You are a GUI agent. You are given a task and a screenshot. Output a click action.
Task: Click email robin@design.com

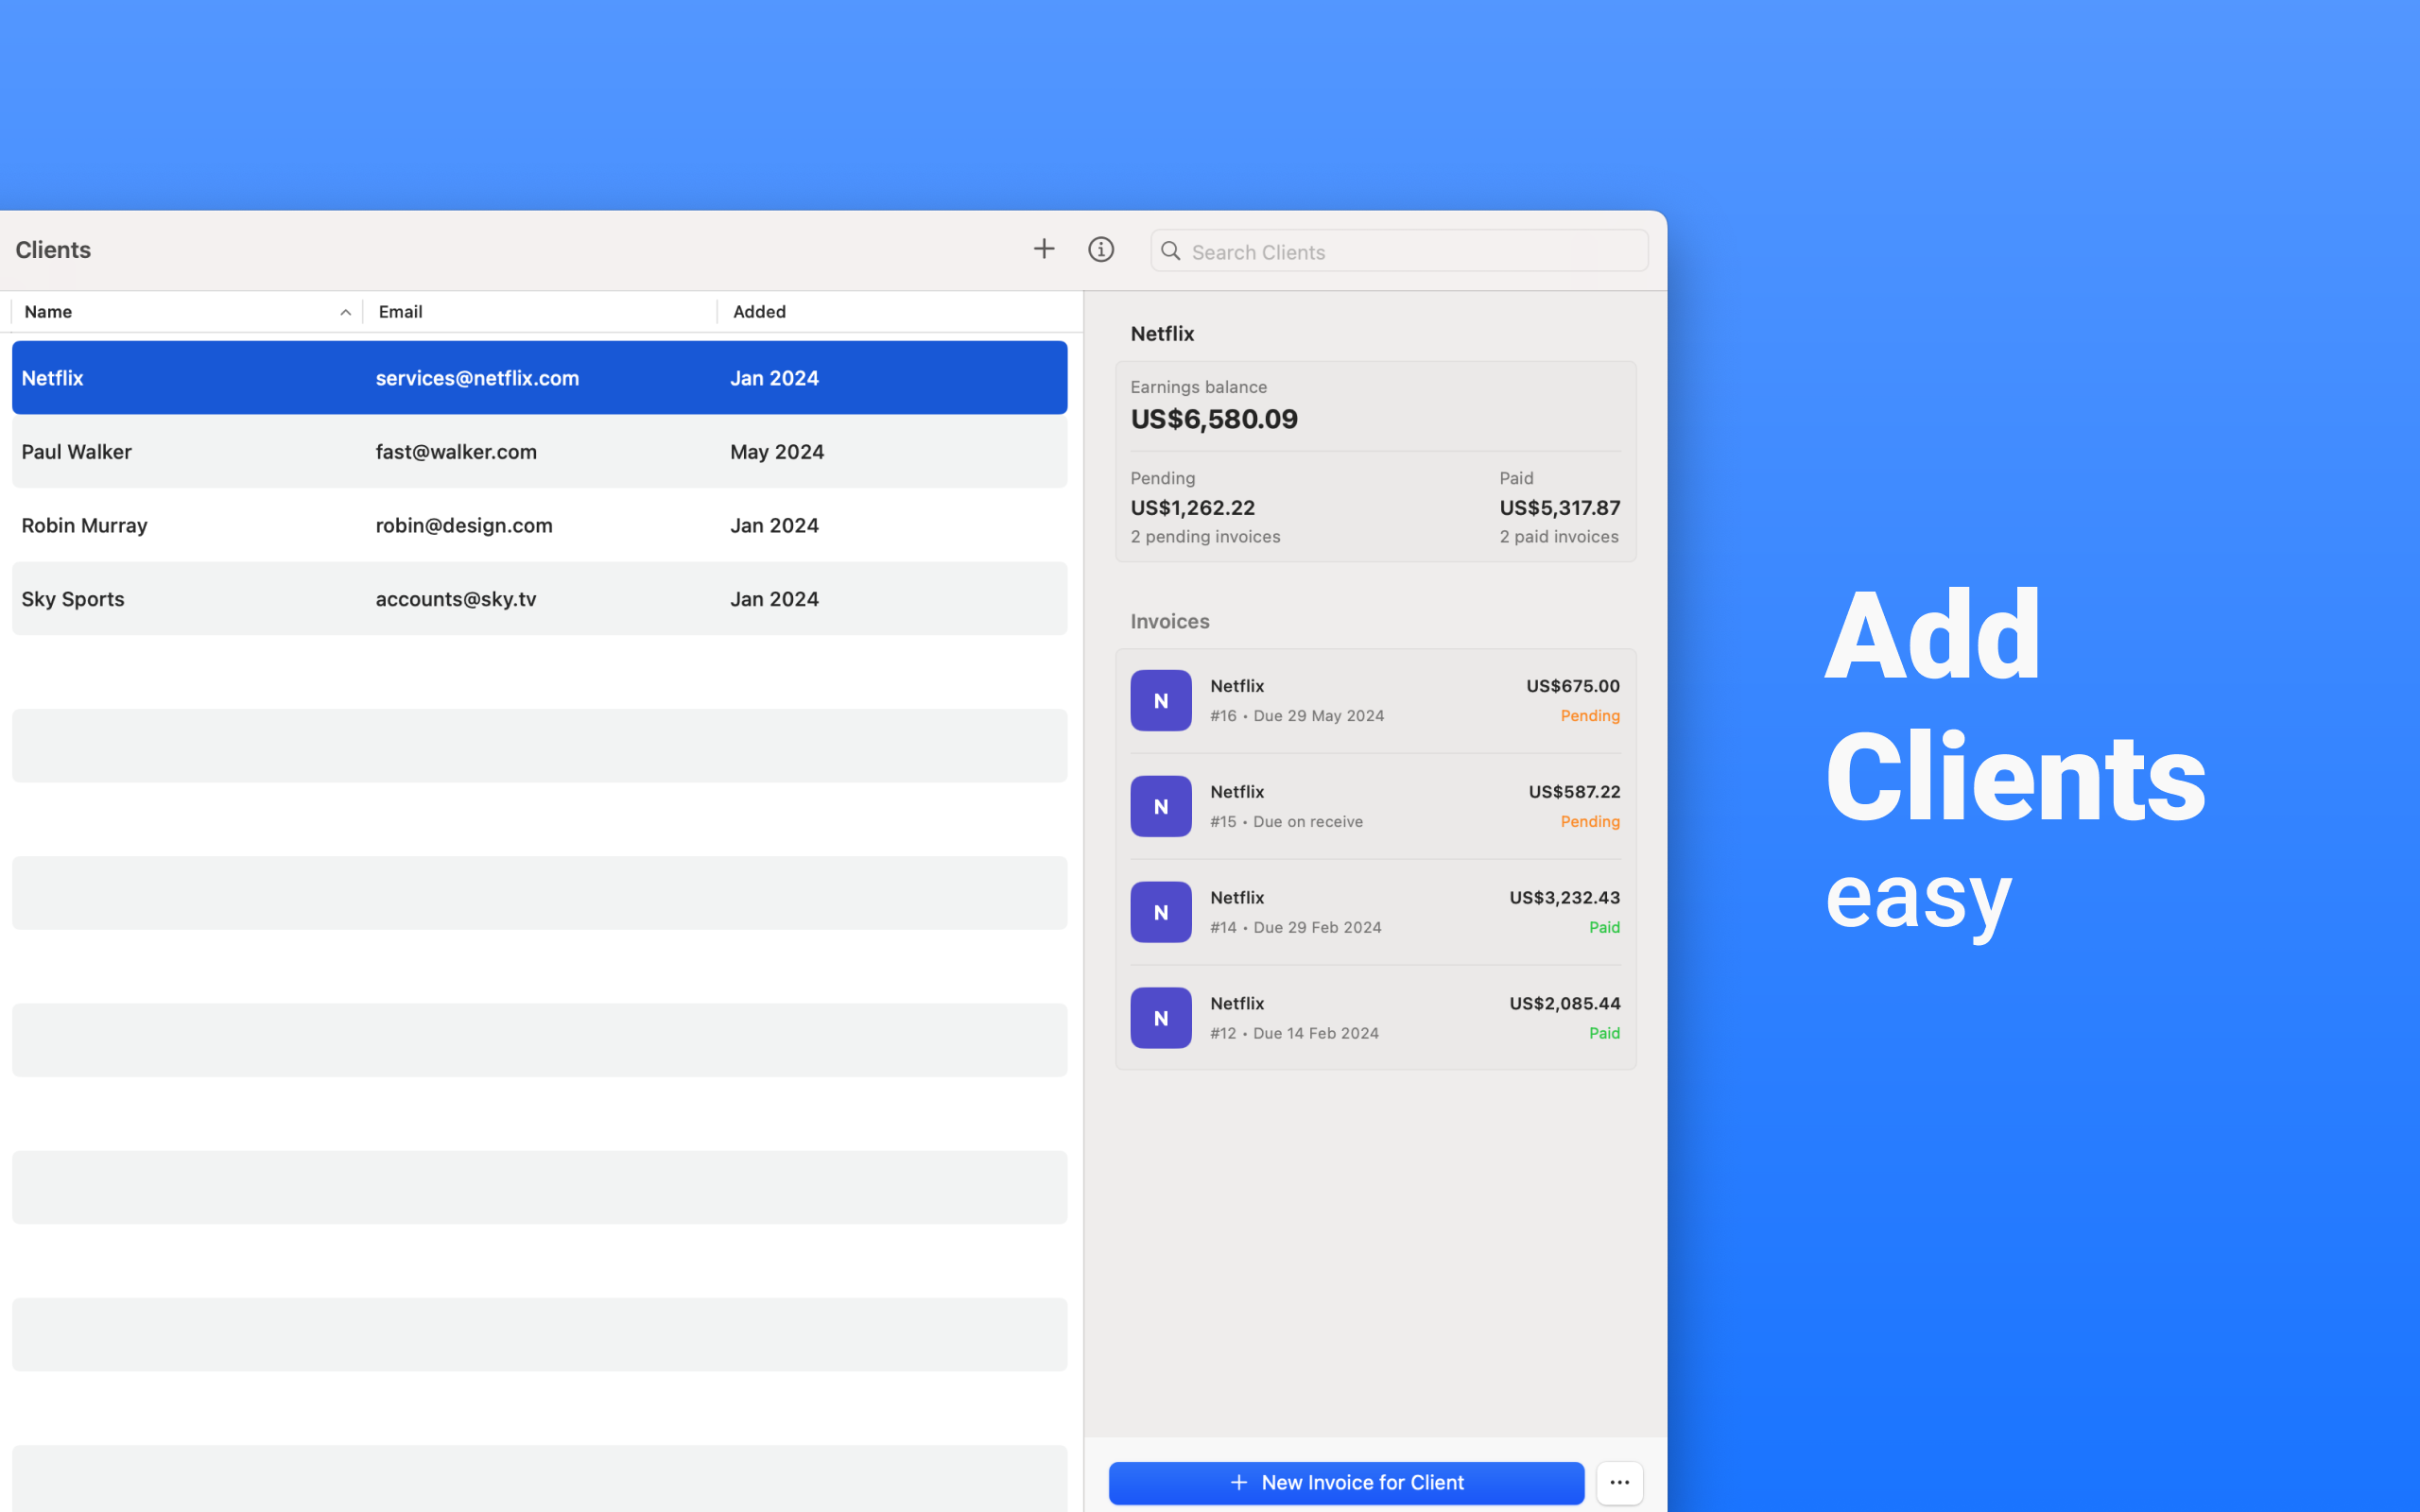(x=464, y=525)
